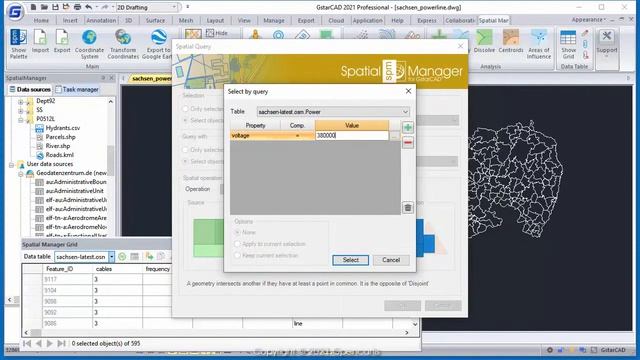Select Parcels.shp in the data tree

click(x=60, y=137)
